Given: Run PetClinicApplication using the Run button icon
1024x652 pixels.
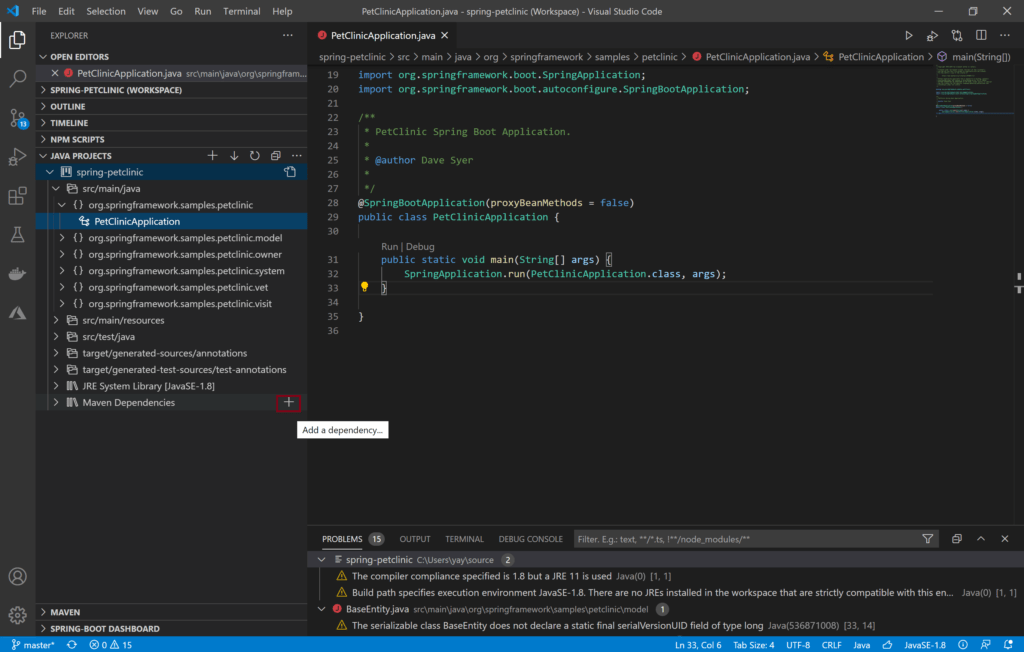Looking at the screenshot, I should tap(909, 34).
